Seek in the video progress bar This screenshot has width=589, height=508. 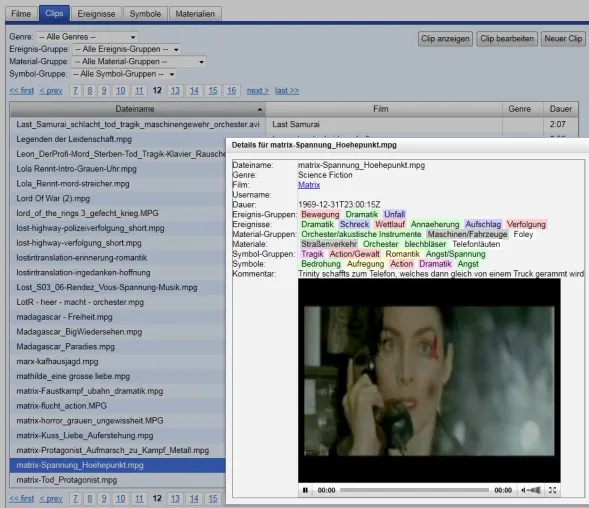(x=414, y=490)
